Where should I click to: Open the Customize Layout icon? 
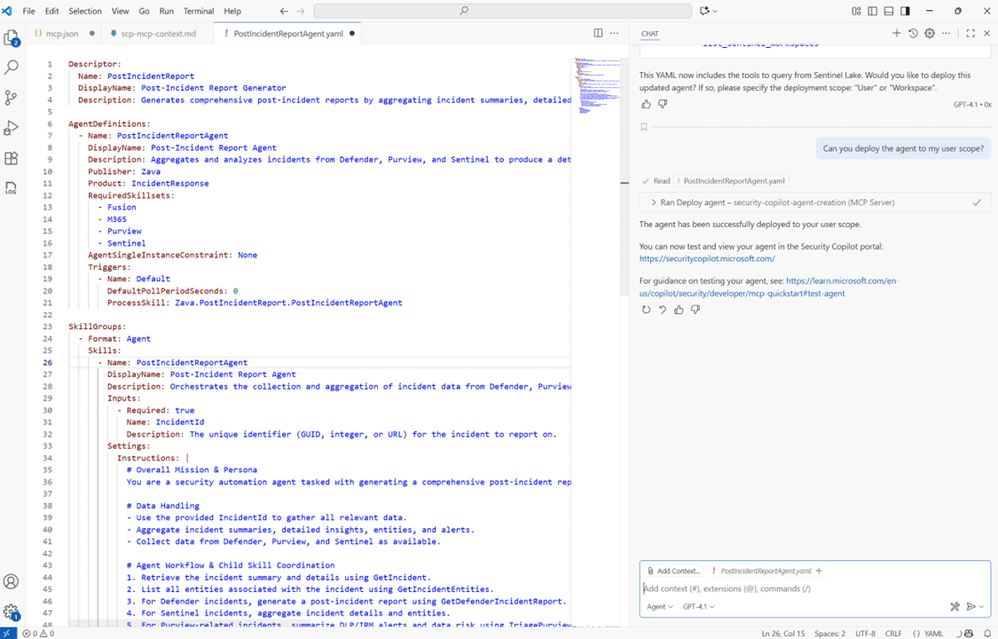[856, 11]
